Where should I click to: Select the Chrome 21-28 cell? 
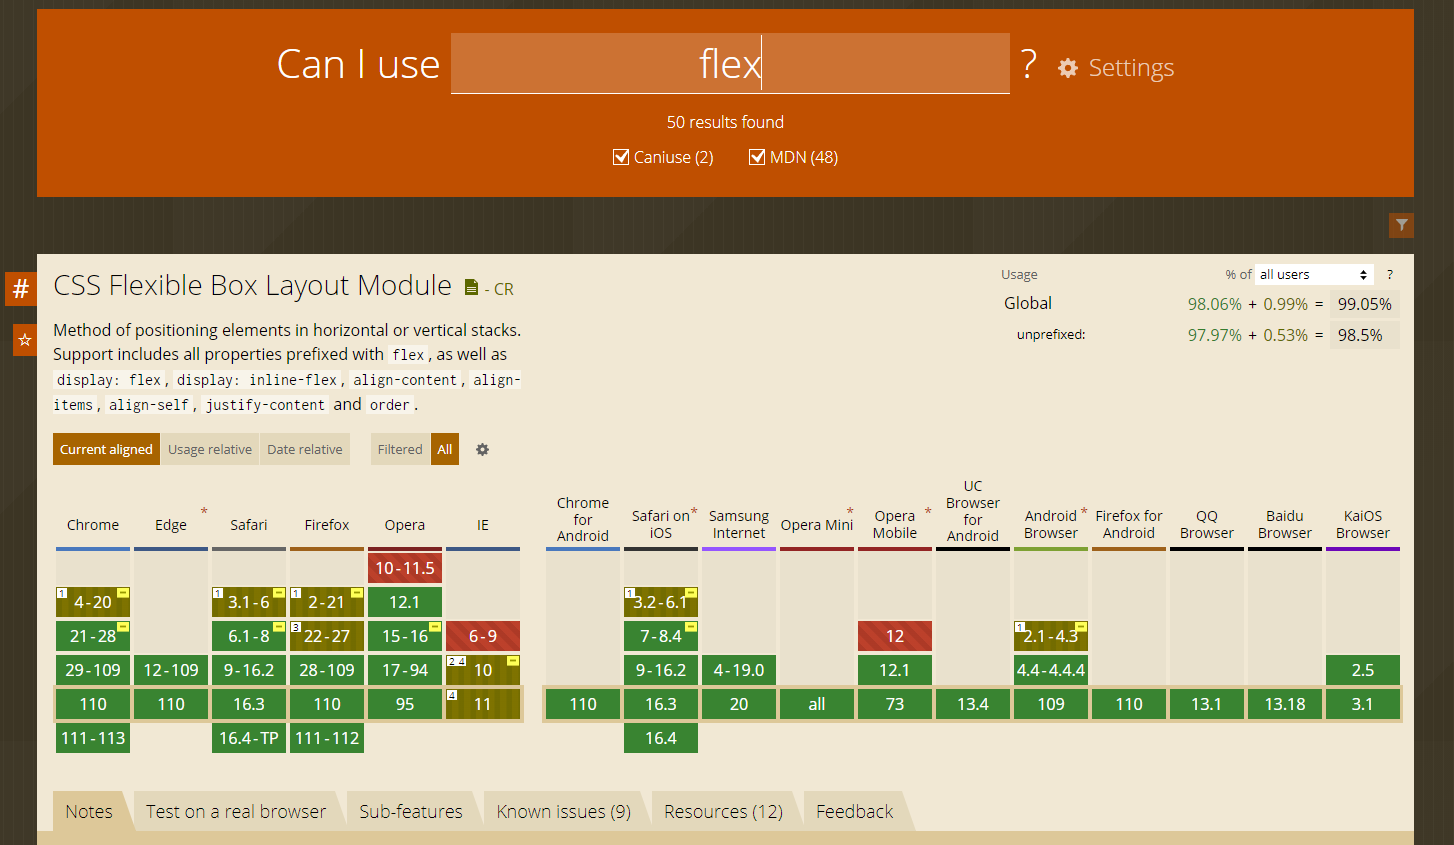pyautogui.click(x=93, y=636)
